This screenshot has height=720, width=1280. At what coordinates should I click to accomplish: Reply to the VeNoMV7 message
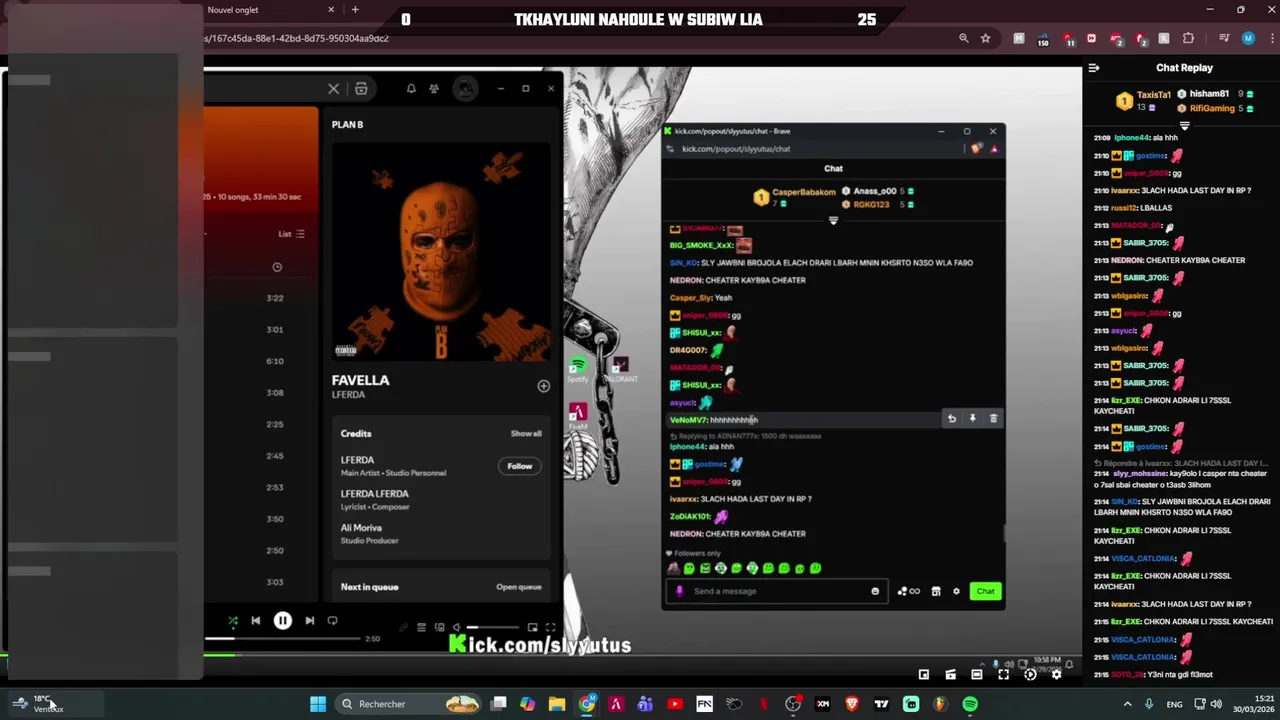click(x=952, y=419)
